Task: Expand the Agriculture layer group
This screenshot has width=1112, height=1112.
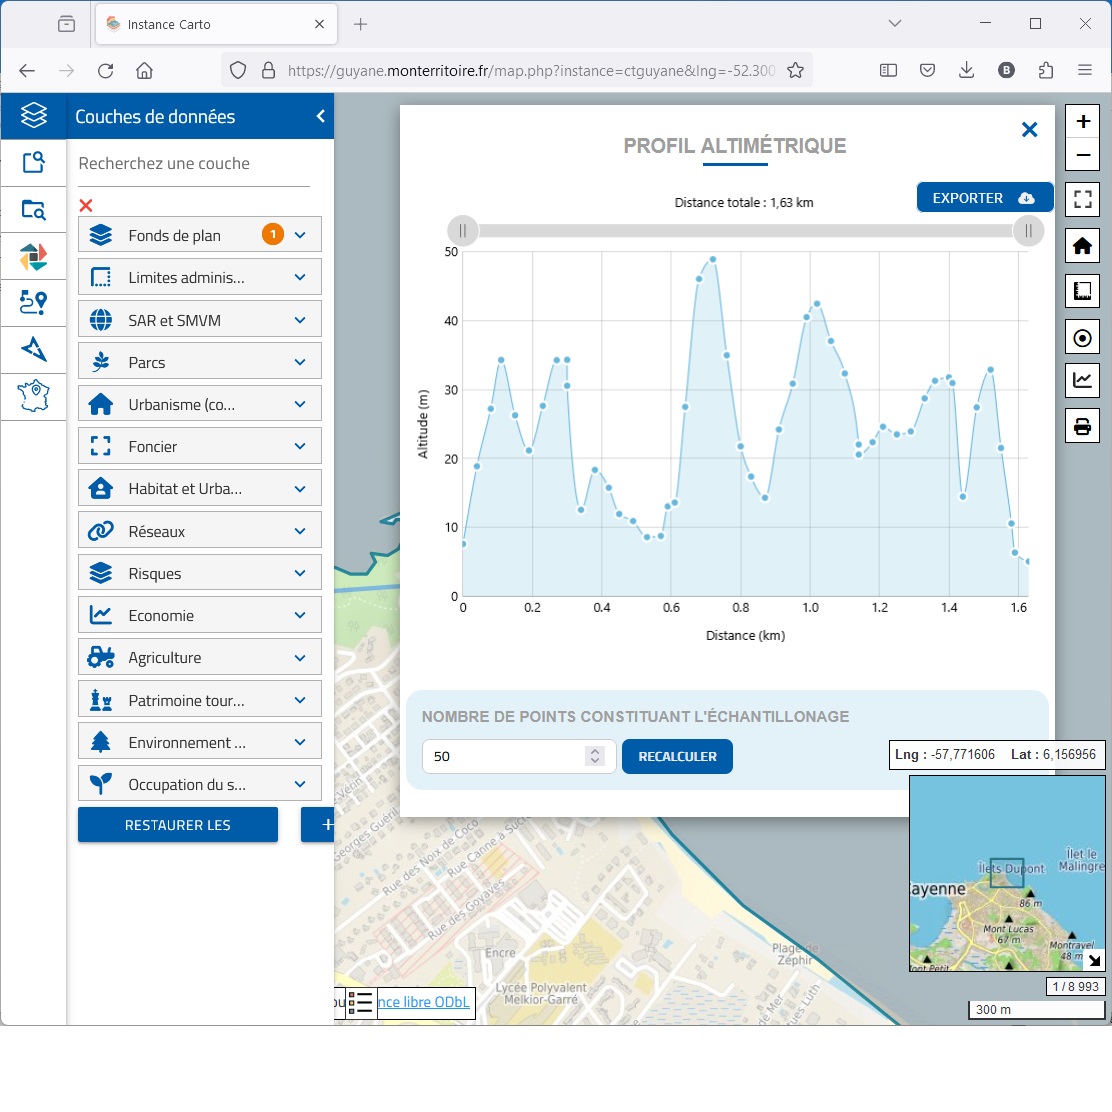Action: pos(300,658)
